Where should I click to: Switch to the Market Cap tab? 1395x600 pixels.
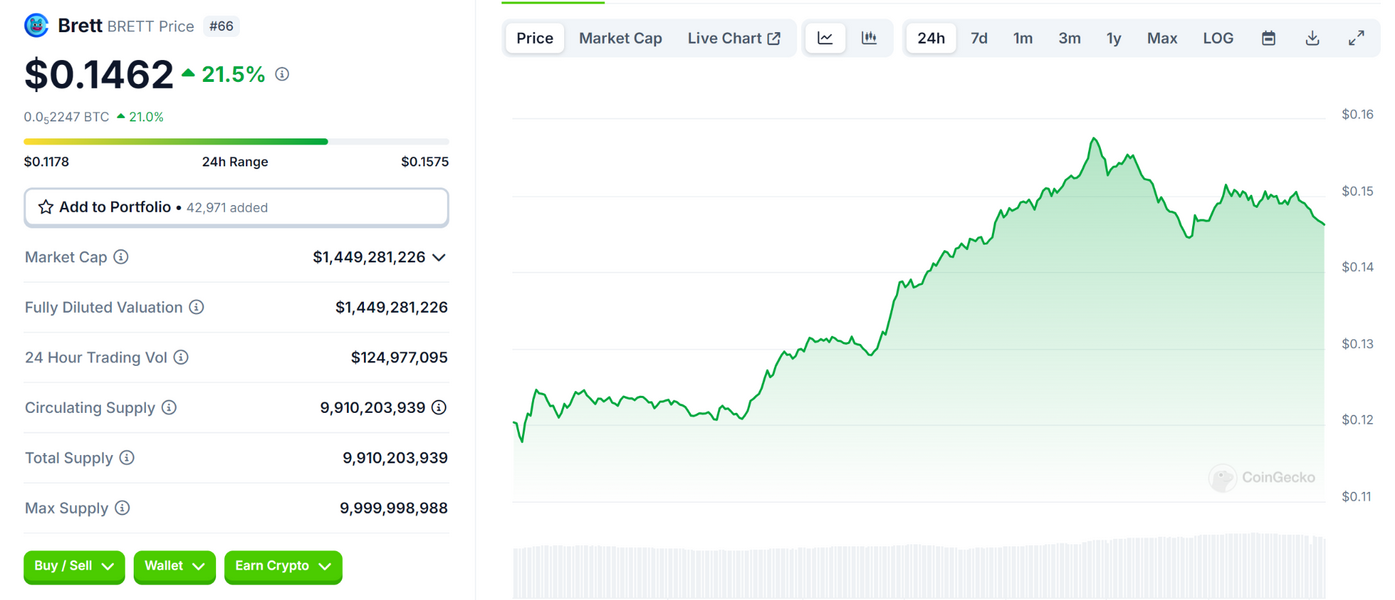click(620, 38)
